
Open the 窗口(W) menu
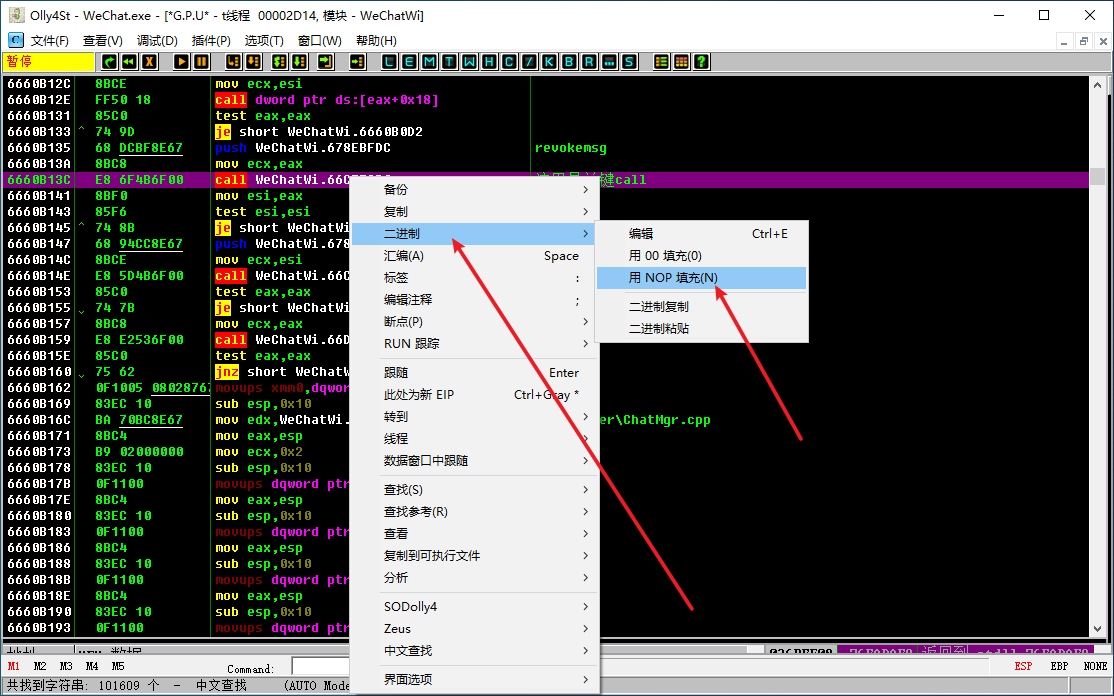click(320, 40)
